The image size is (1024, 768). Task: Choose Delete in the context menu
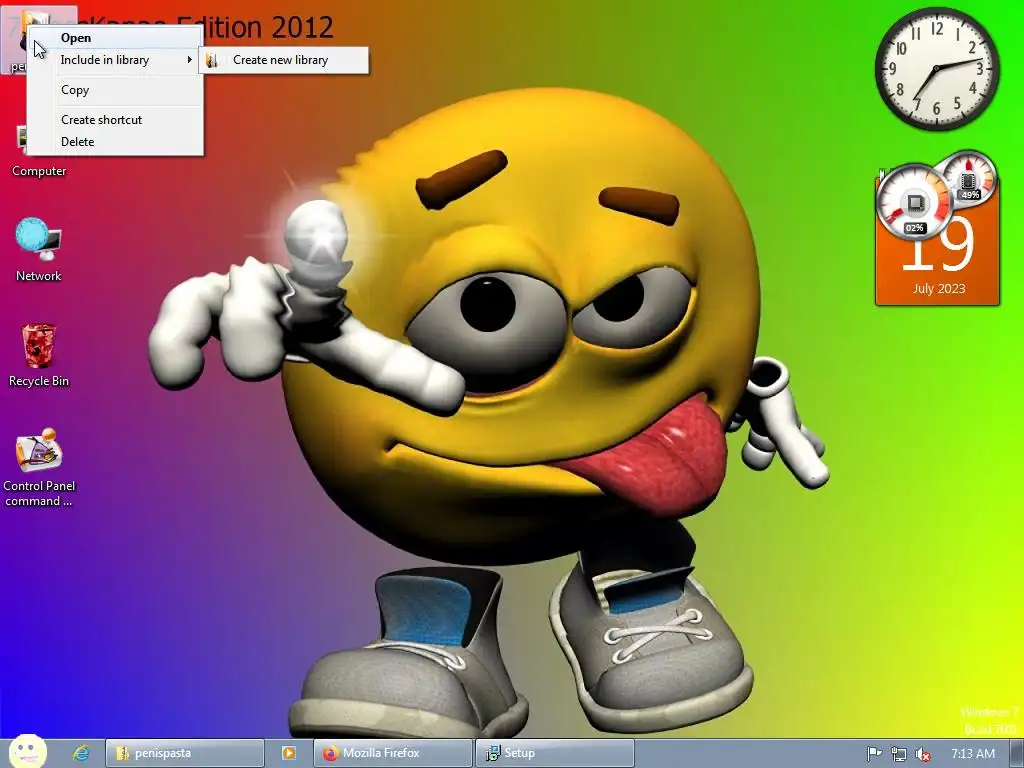tap(115, 142)
